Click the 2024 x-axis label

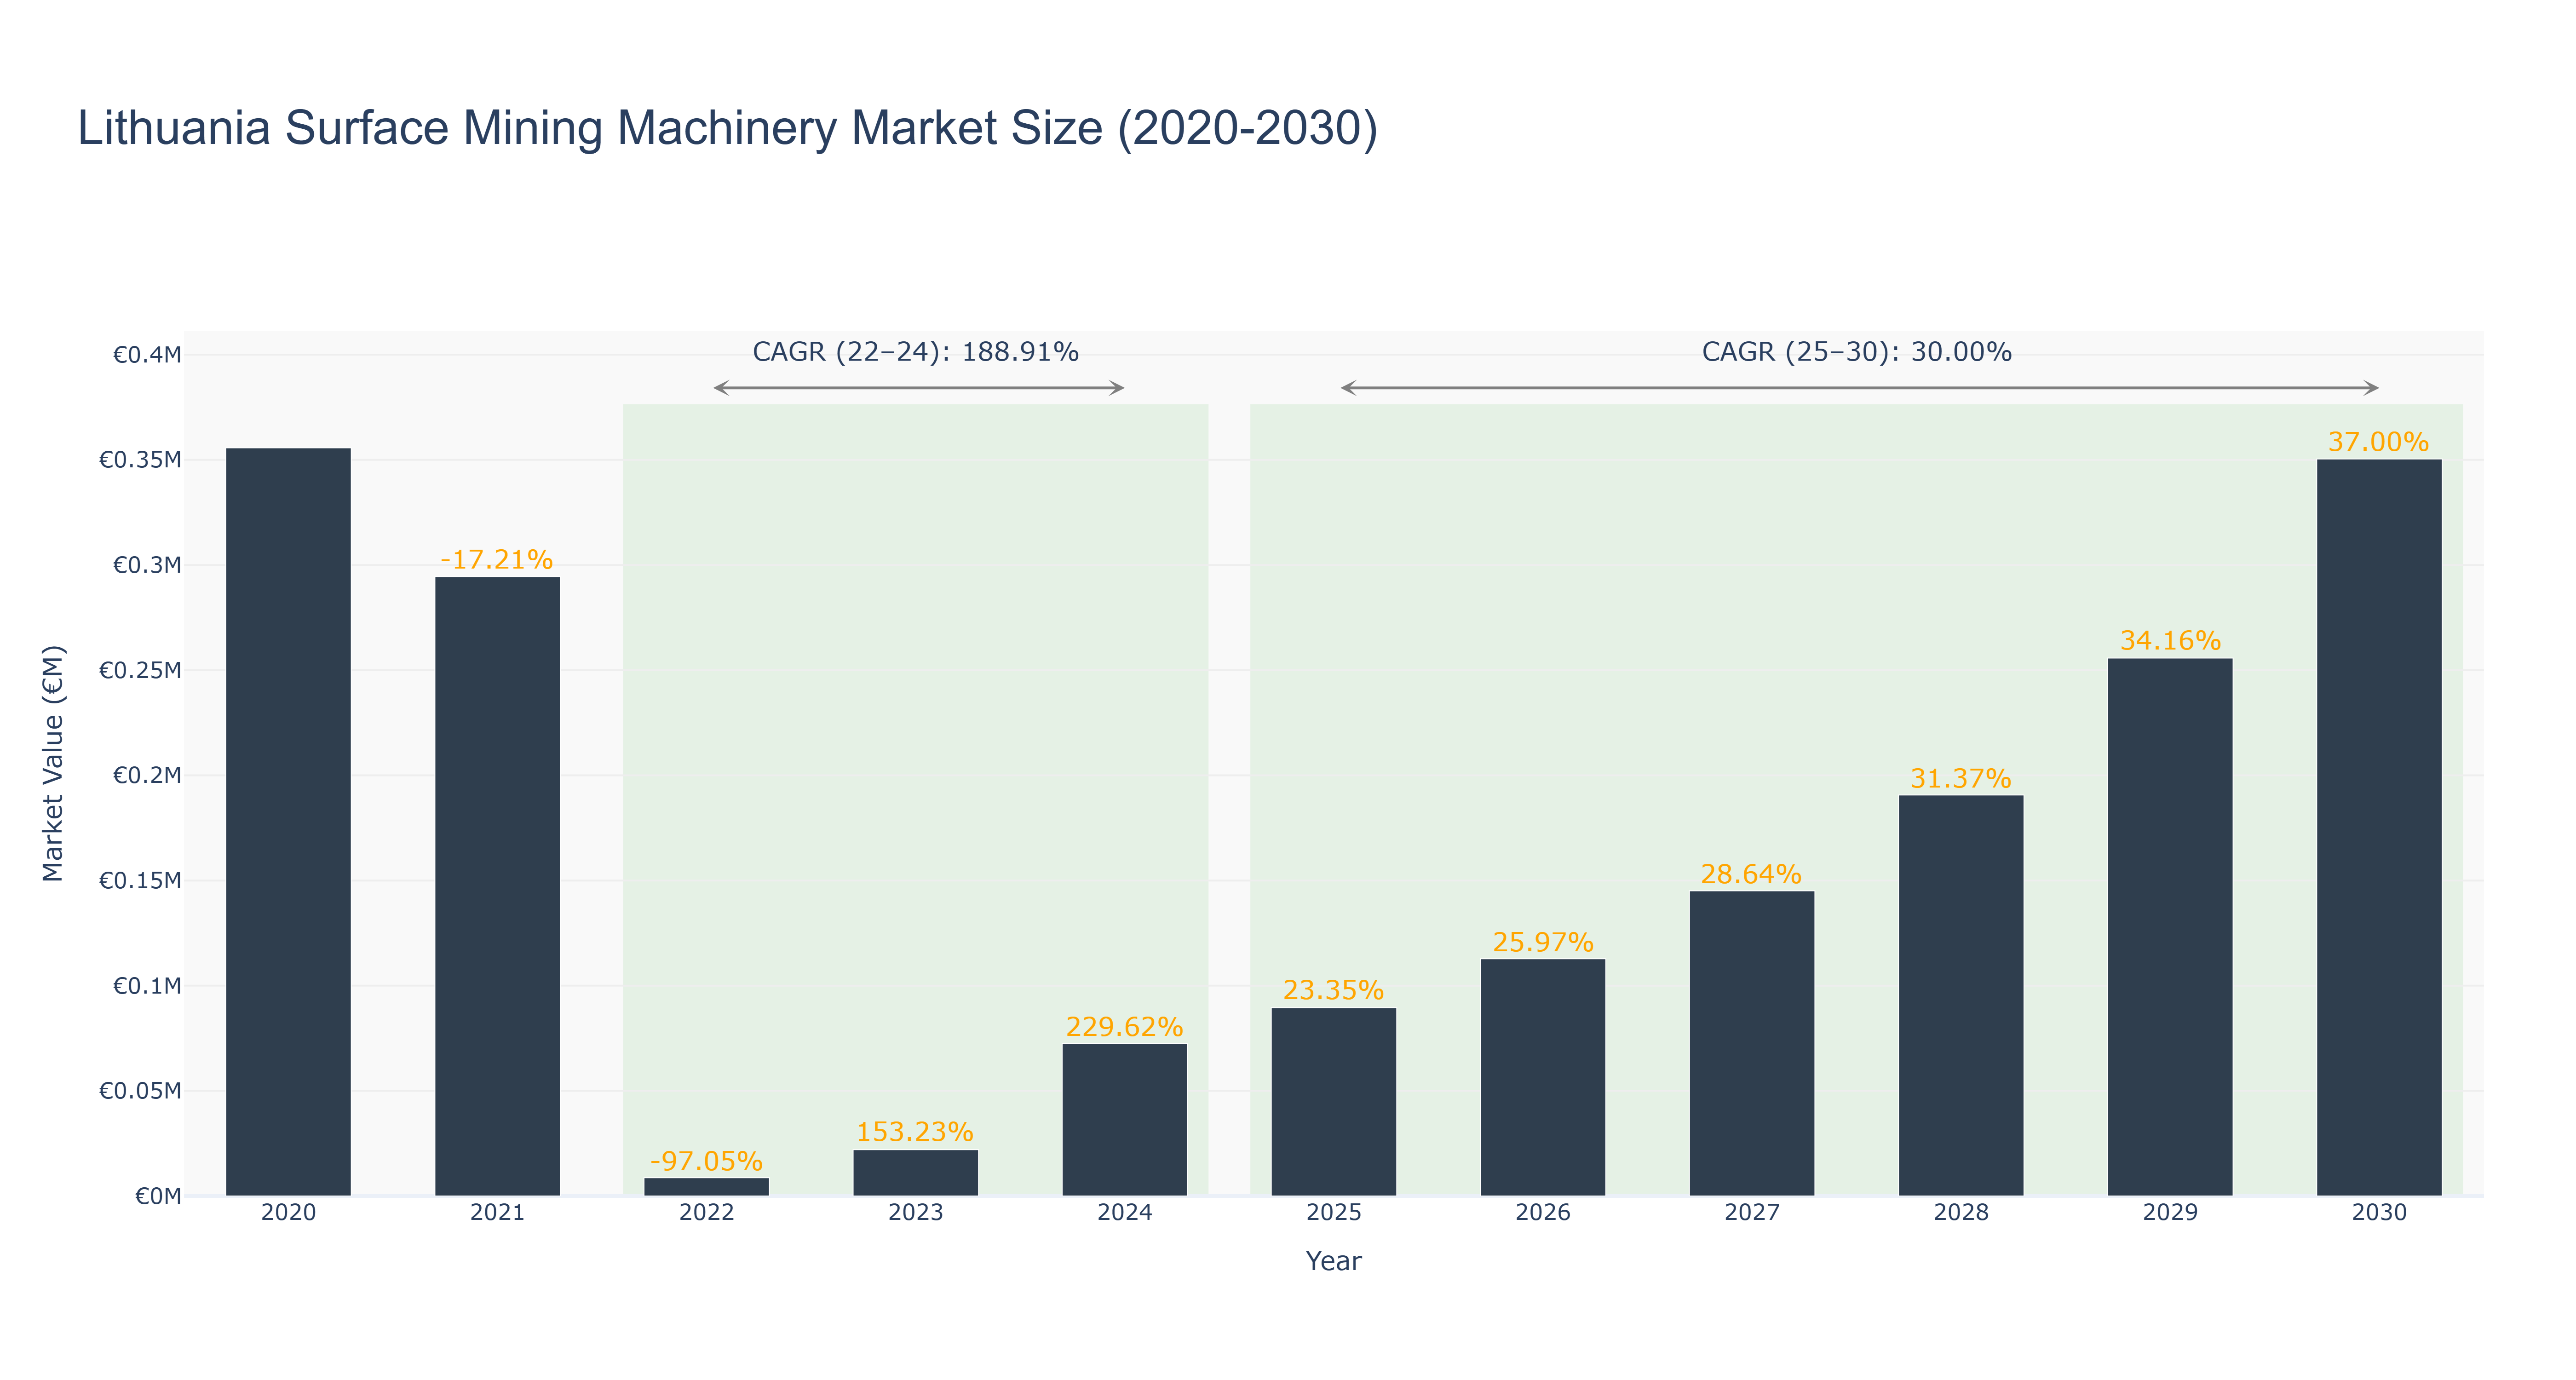click(1125, 1213)
